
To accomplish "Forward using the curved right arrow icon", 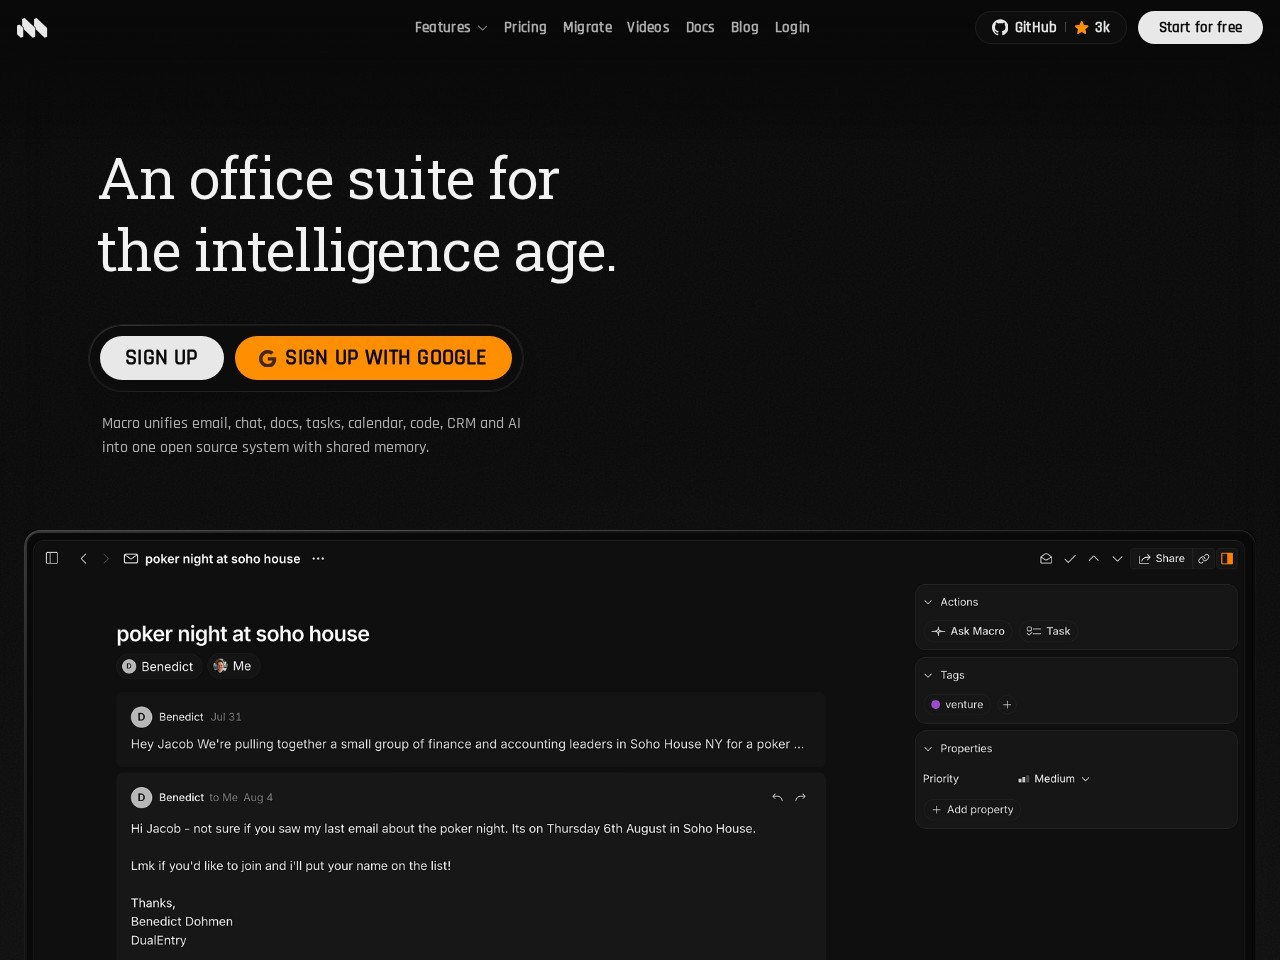I will [x=800, y=797].
